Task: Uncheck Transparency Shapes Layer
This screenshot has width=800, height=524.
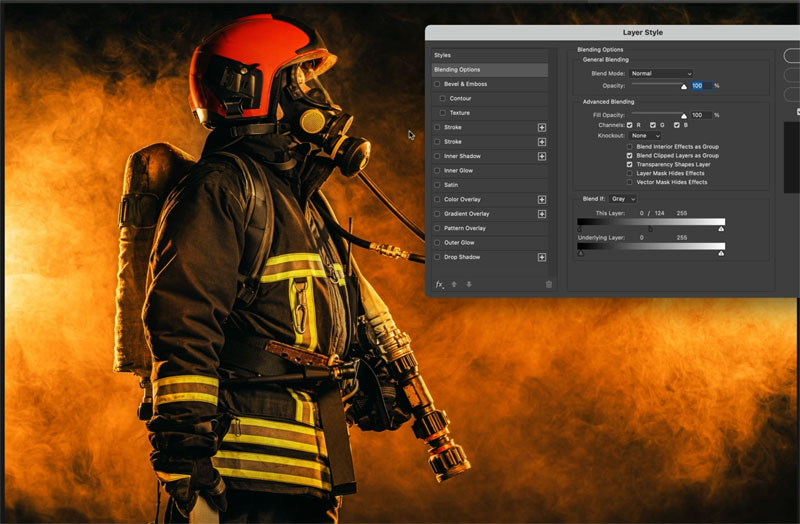Action: [x=630, y=164]
